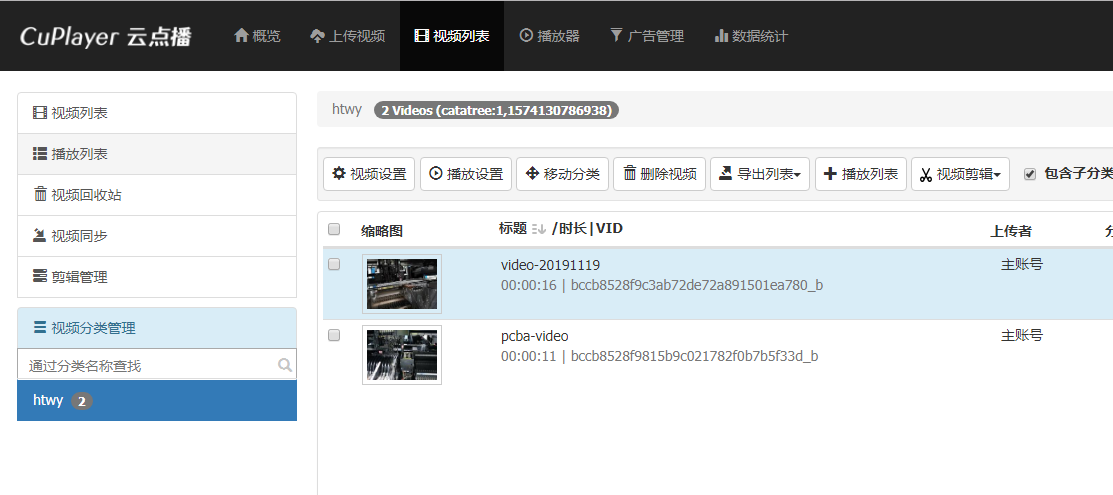The image size is (1113, 495).
Task: Open 视频回收站 recycle bin
Action: click(x=157, y=195)
